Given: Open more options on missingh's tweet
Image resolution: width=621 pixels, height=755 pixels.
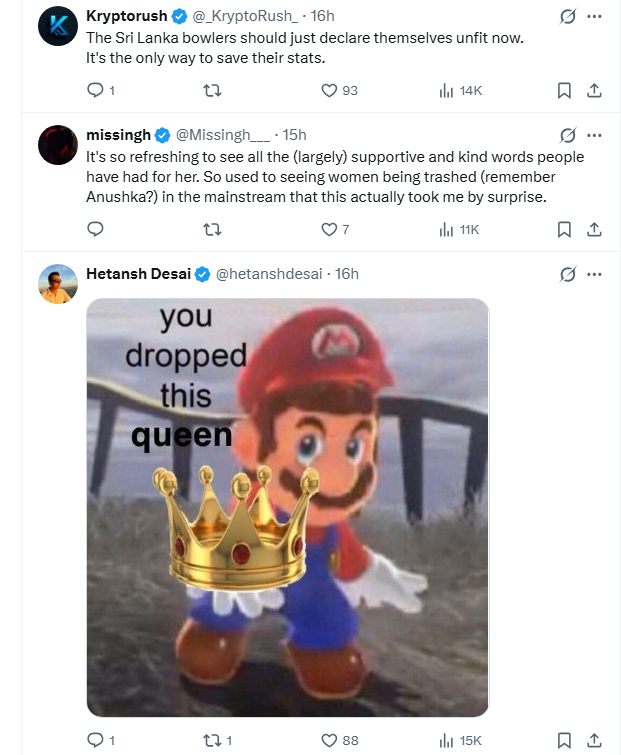Looking at the screenshot, I should pos(595,135).
